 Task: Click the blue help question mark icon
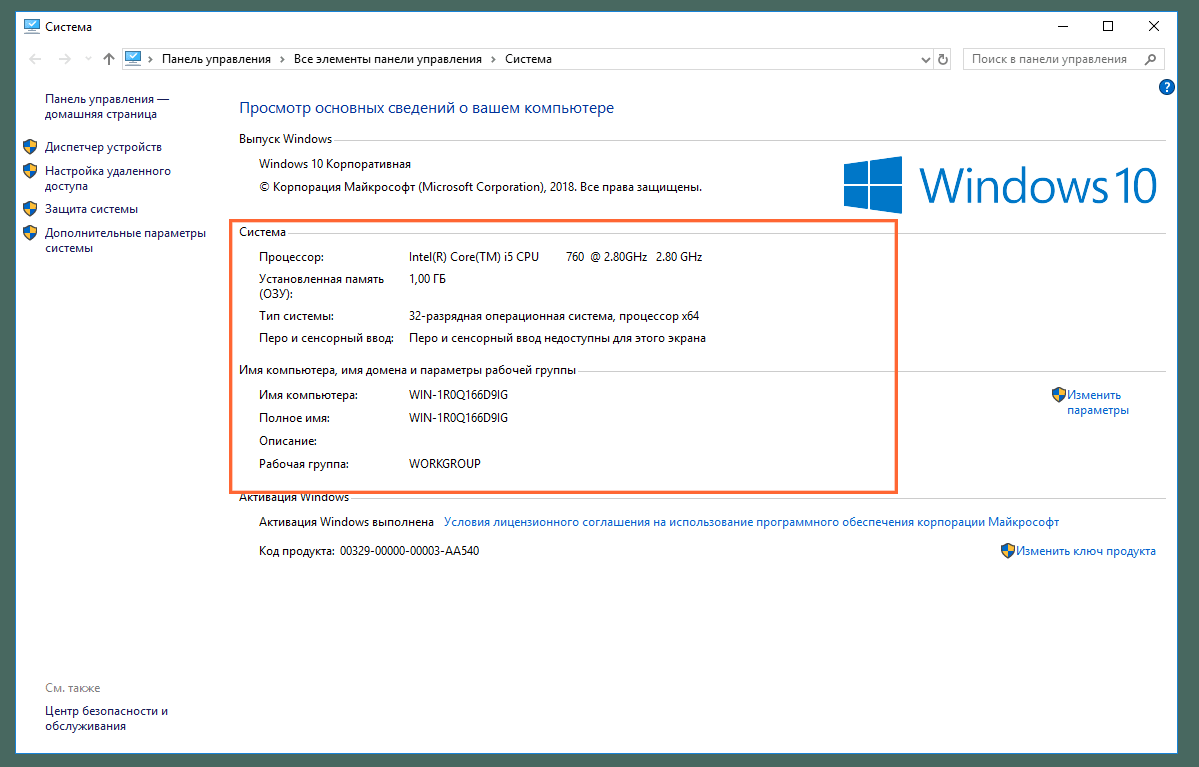[x=1166, y=87]
